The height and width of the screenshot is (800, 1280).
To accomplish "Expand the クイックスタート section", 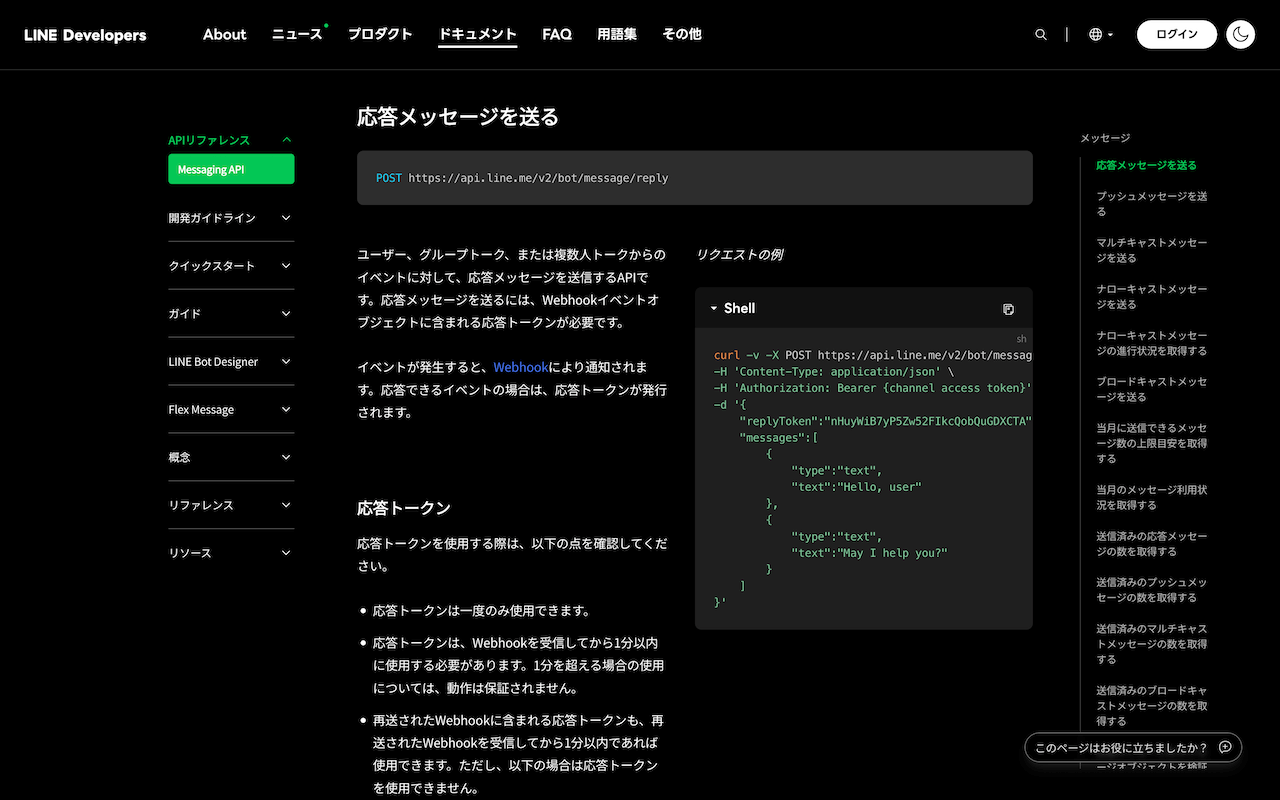I will (286, 266).
